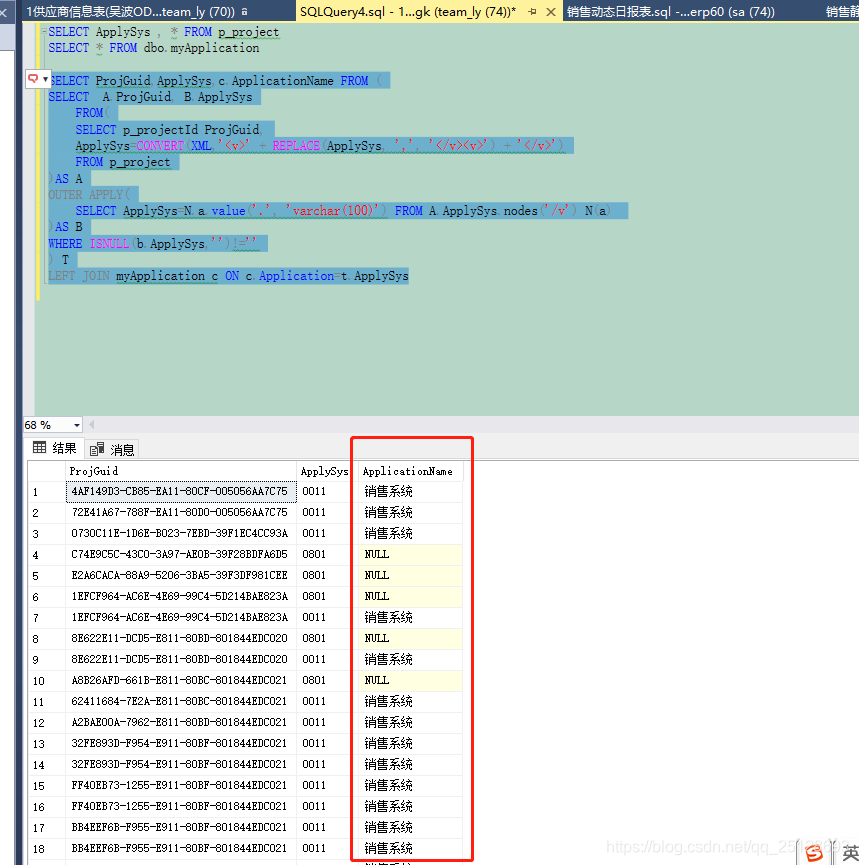Toggle the 英 input language indicator
Image resolution: width=859 pixels, height=865 pixels.
pos(850,853)
